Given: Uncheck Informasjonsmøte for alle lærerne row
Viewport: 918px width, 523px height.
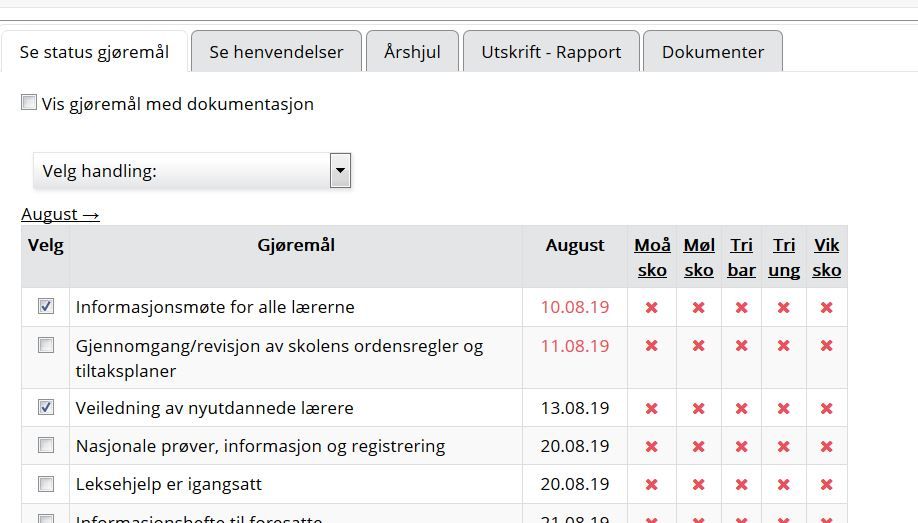Looking at the screenshot, I should coord(46,306).
